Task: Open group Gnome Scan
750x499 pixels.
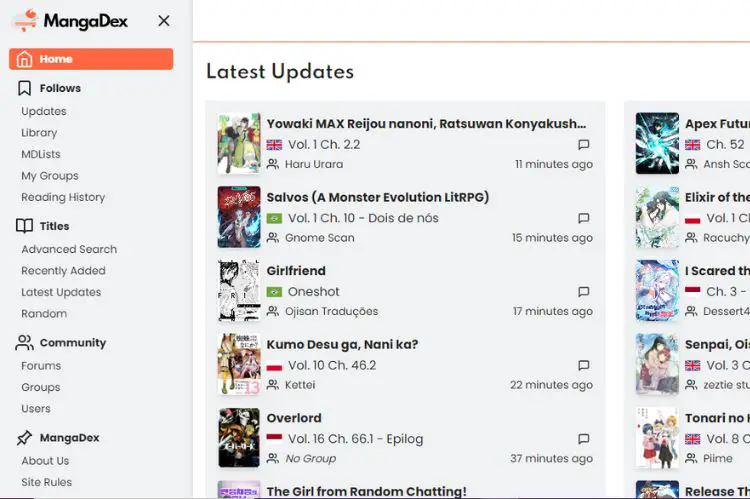Action: pyautogui.click(x=320, y=238)
